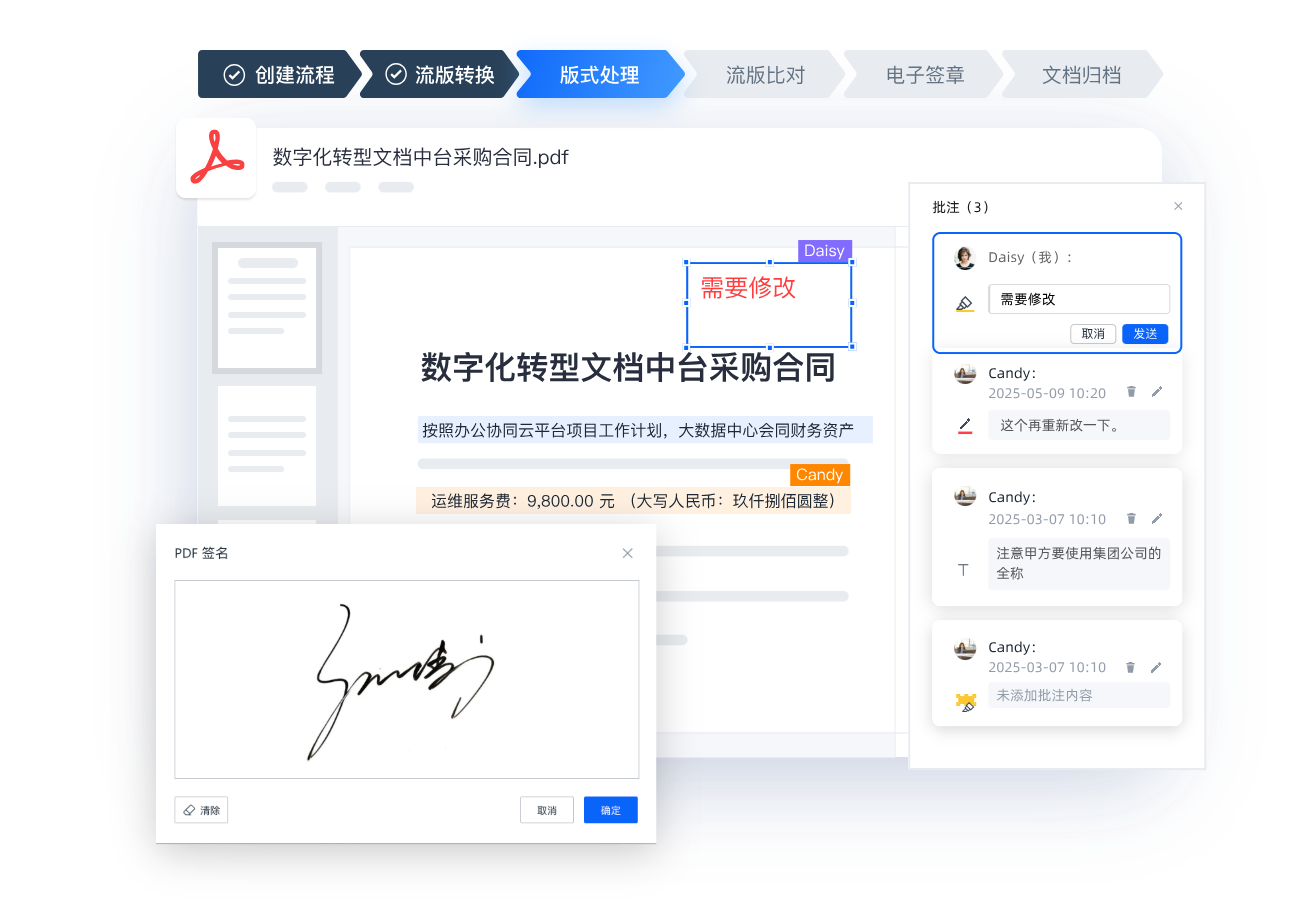Confirm the signature with 确定
The height and width of the screenshot is (913, 1294).
[610, 810]
